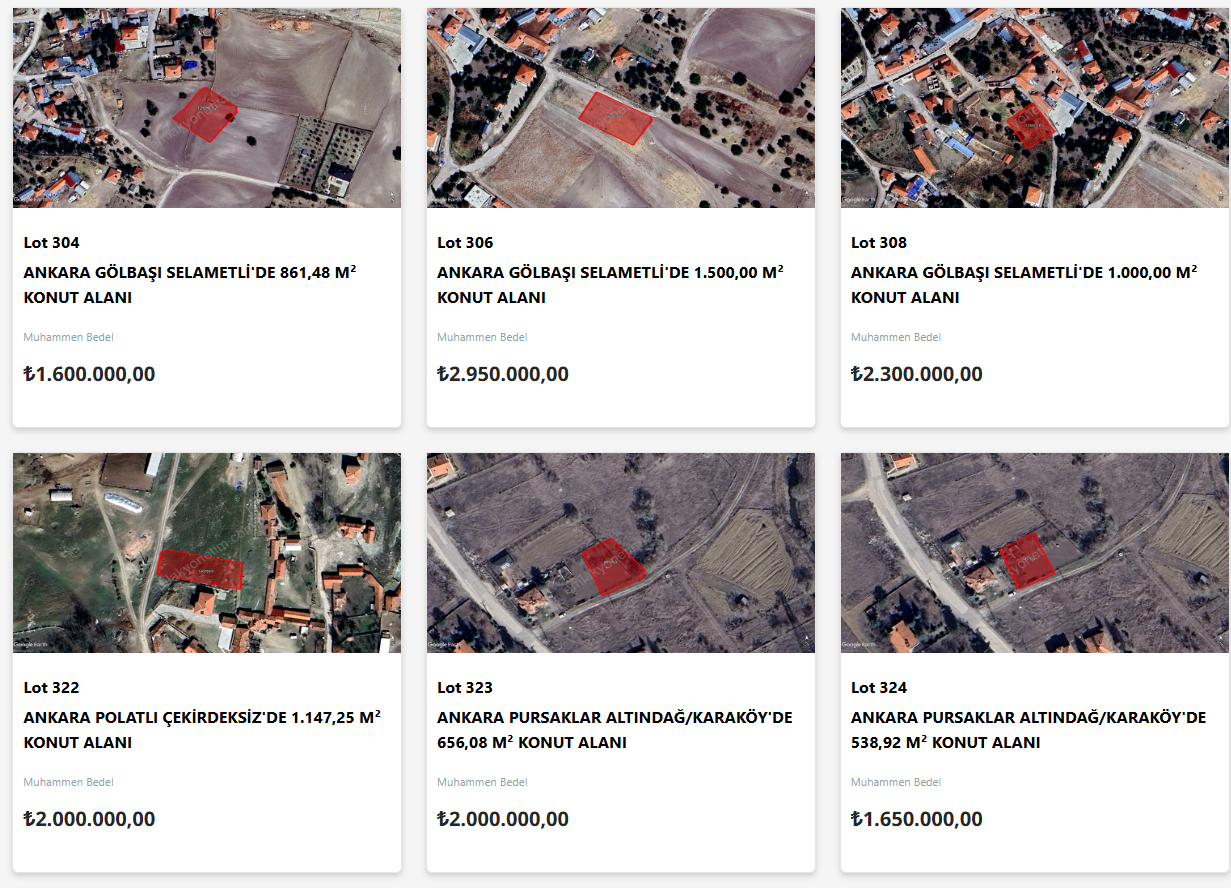
Task: Open the Karaköy 656,08 m² listing title
Action: point(615,729)
